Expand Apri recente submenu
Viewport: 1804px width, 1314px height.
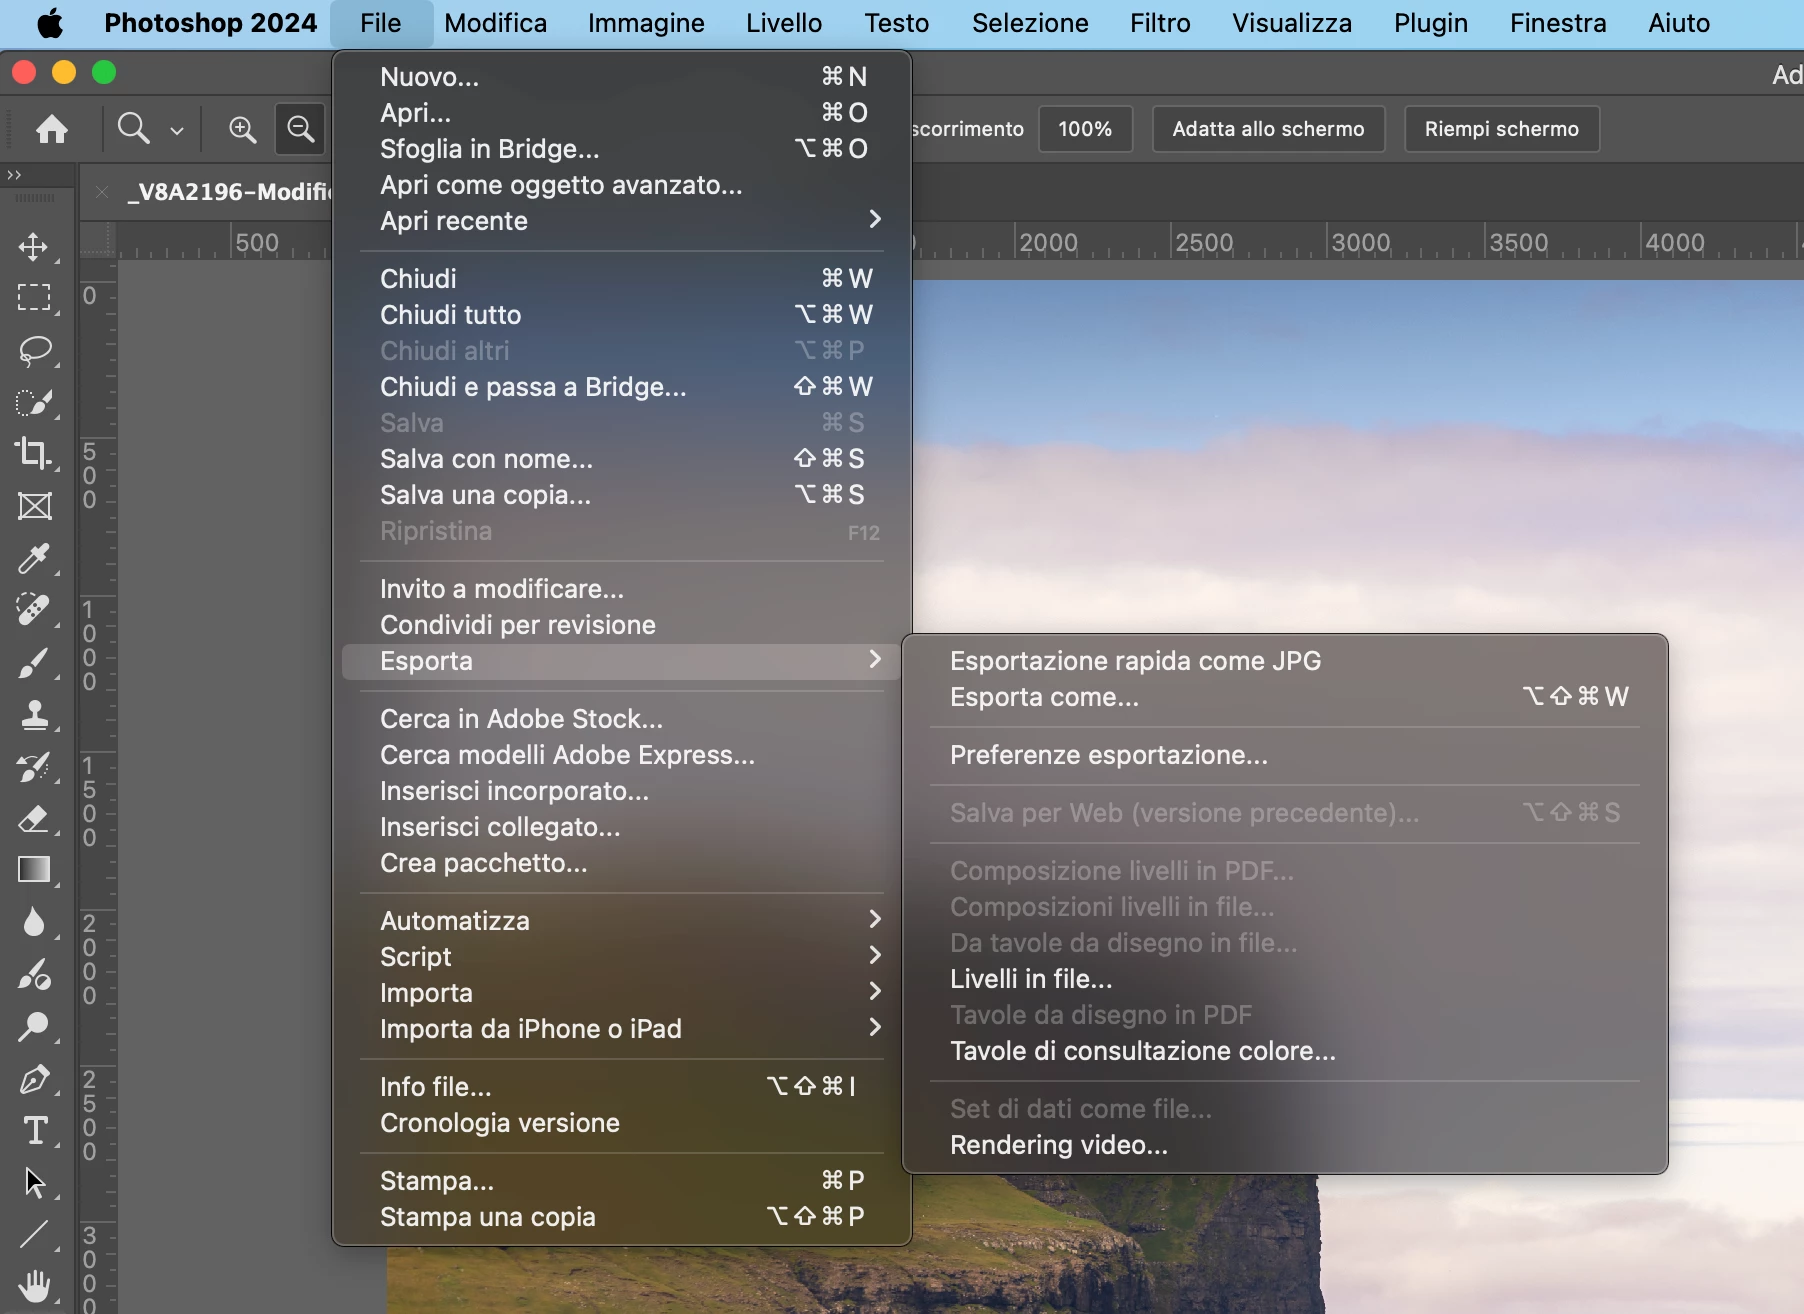(621, 220)
